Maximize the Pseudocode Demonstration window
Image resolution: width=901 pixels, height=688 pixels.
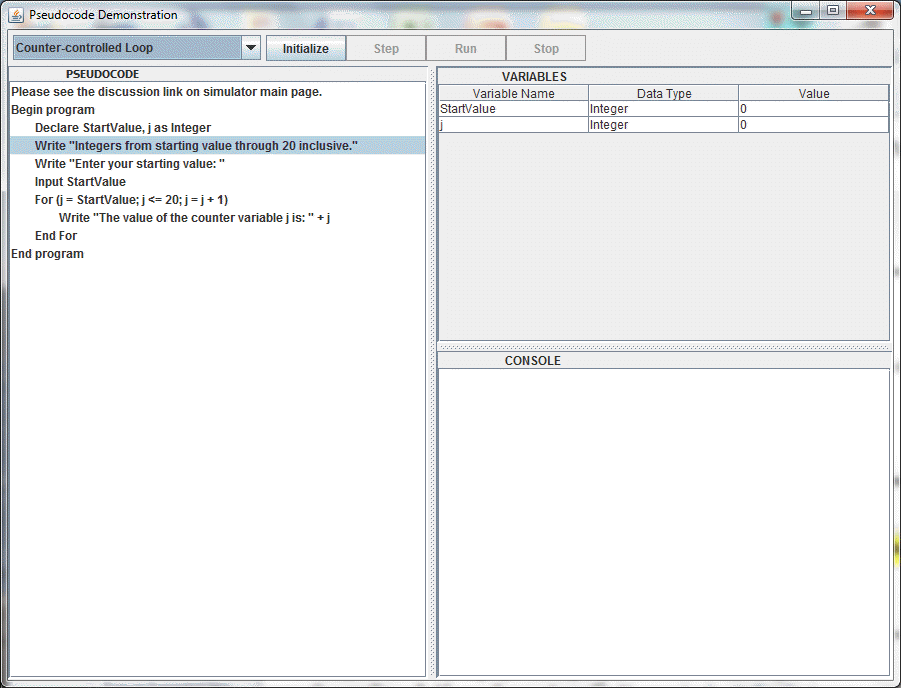[832, 11]
